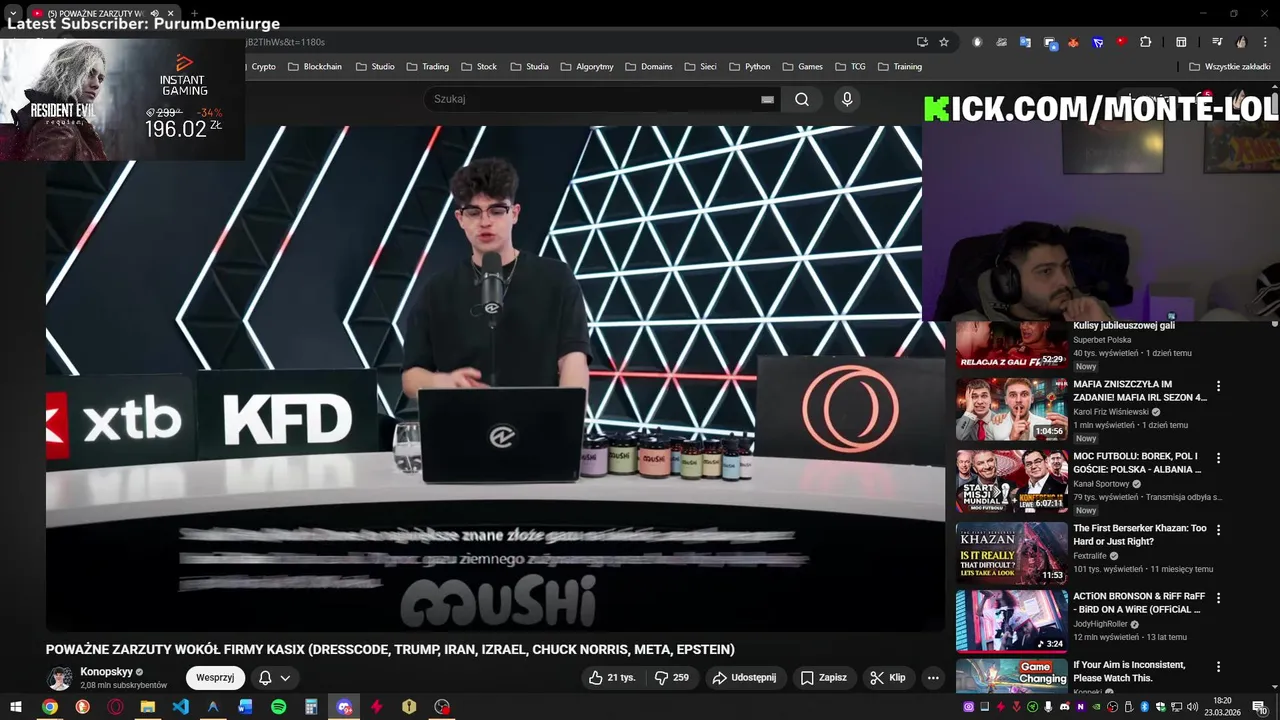
Task: Open the TCG bookmarks folder
Action: (x=851, y=67)
